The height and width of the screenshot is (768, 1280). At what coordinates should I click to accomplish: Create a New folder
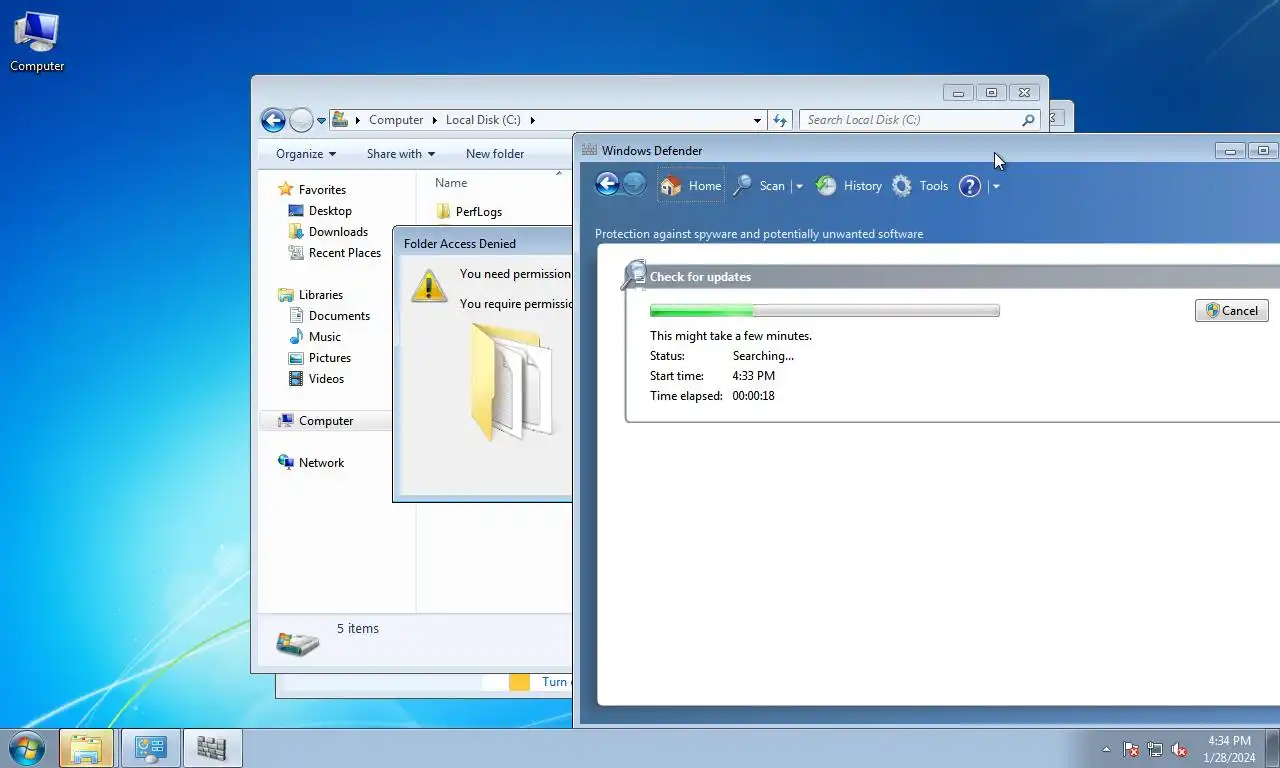[495, 154]
